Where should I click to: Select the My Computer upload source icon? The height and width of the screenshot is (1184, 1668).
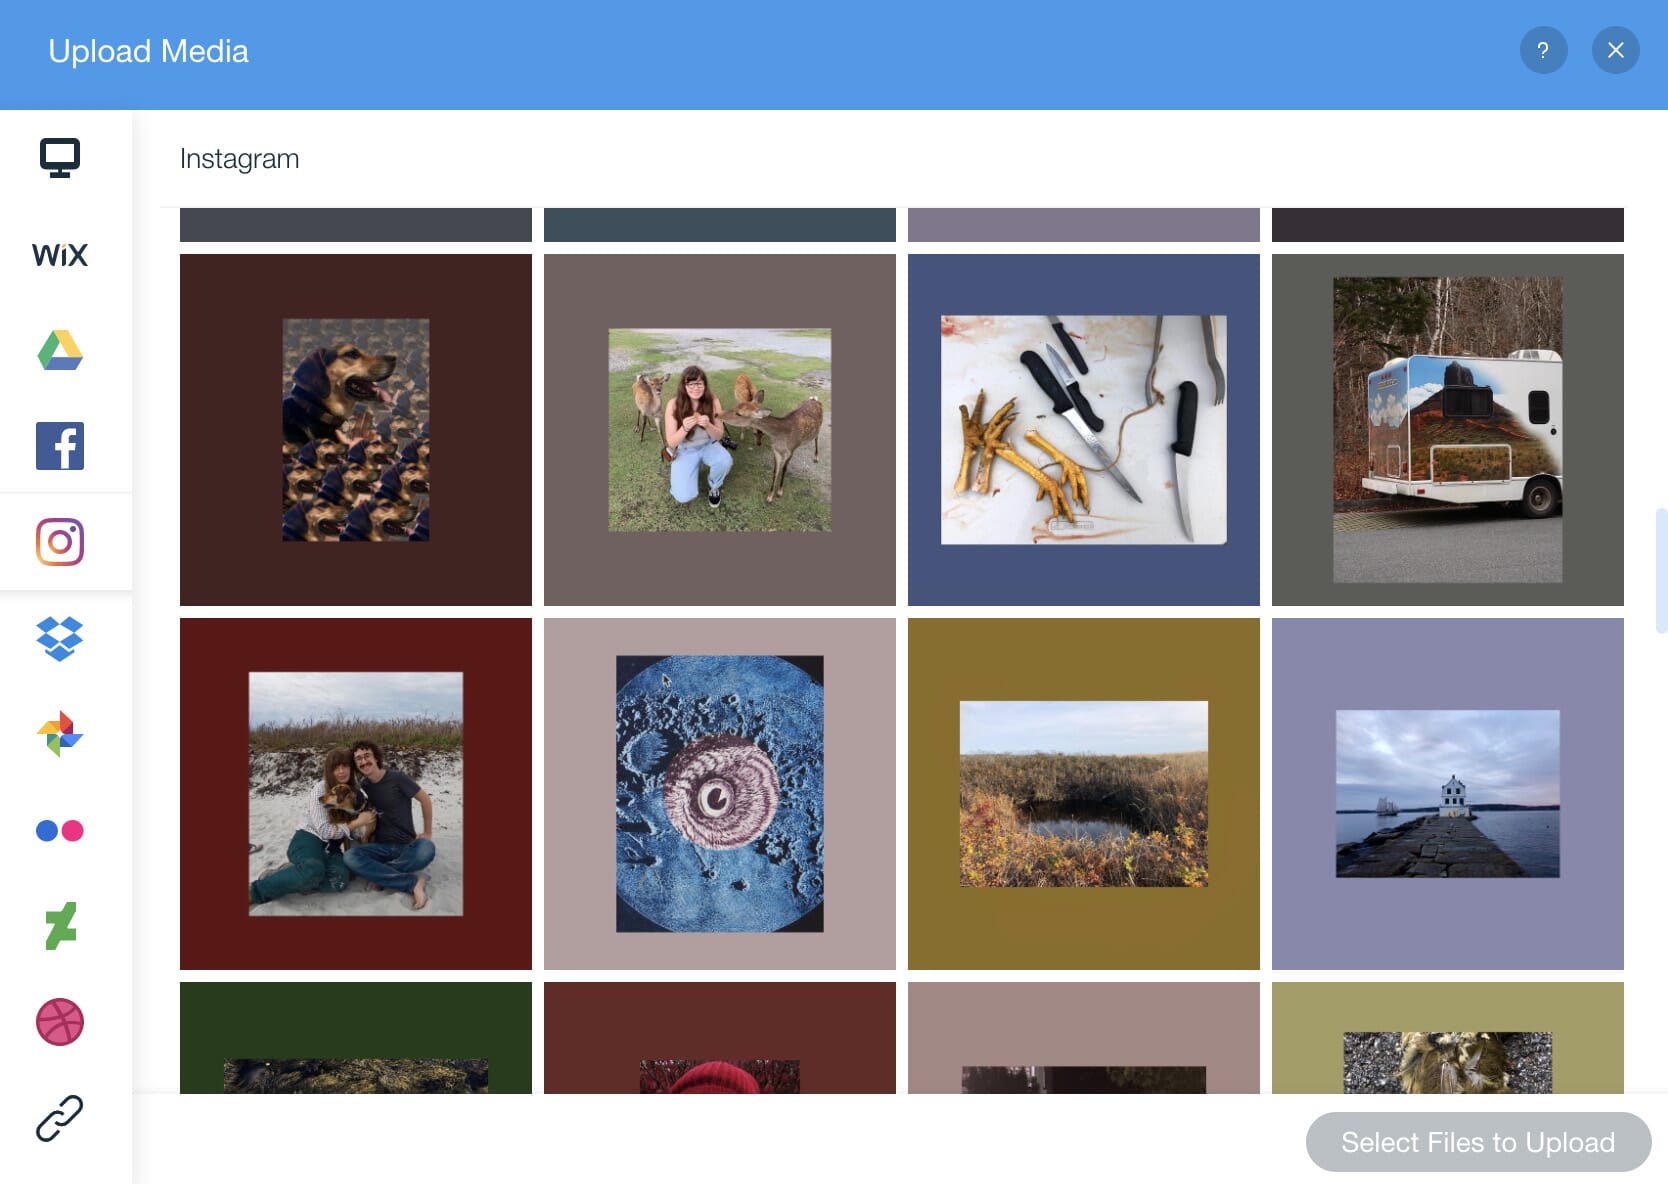pyautogui.click(x=60, y=158)
